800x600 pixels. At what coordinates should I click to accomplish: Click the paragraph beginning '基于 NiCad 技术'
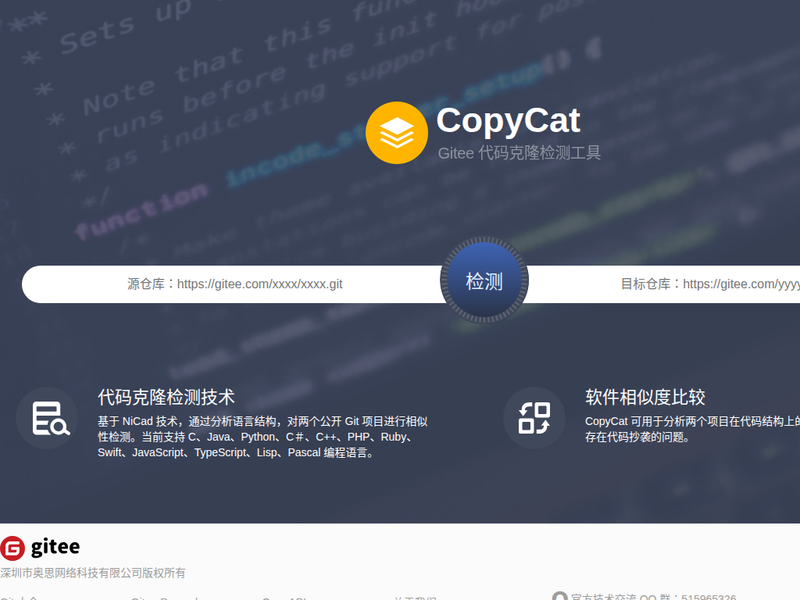click(263, 437)
